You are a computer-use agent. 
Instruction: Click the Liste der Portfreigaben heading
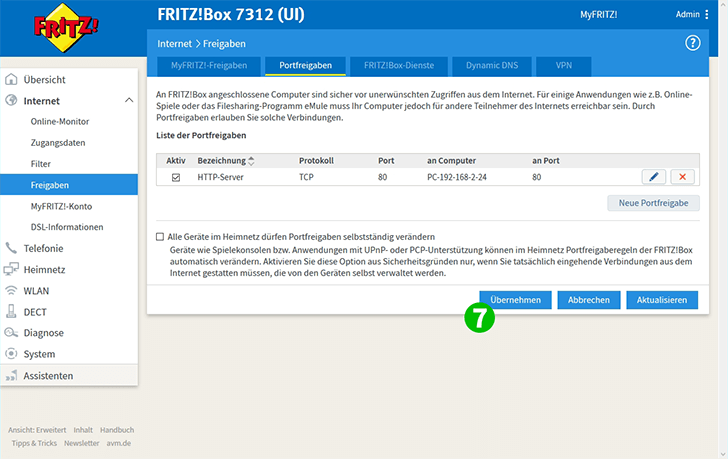pos(201,136)
